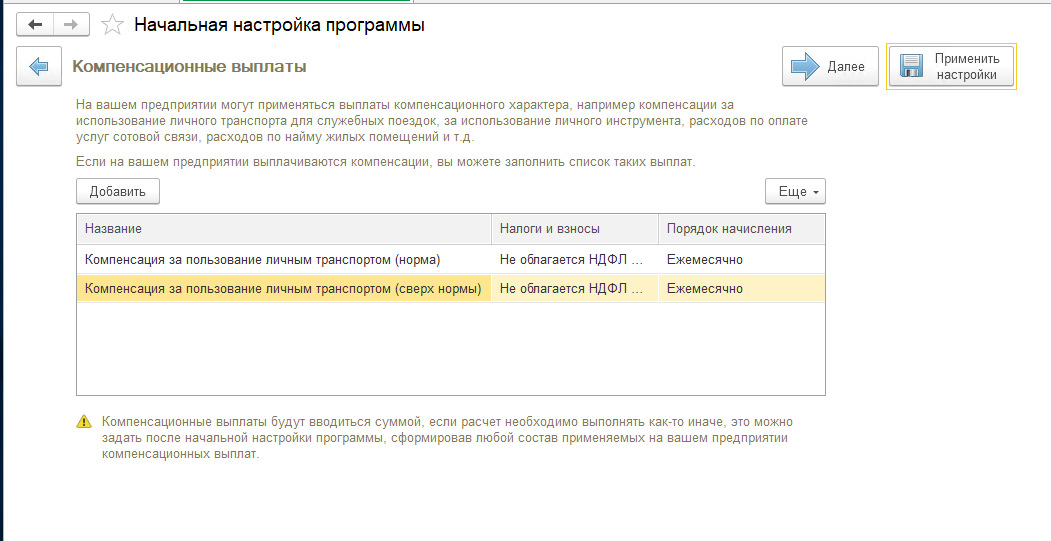Go back using the black left arrow
The width and height of the screenshot is (1051, 541).
tap(35, 25)
